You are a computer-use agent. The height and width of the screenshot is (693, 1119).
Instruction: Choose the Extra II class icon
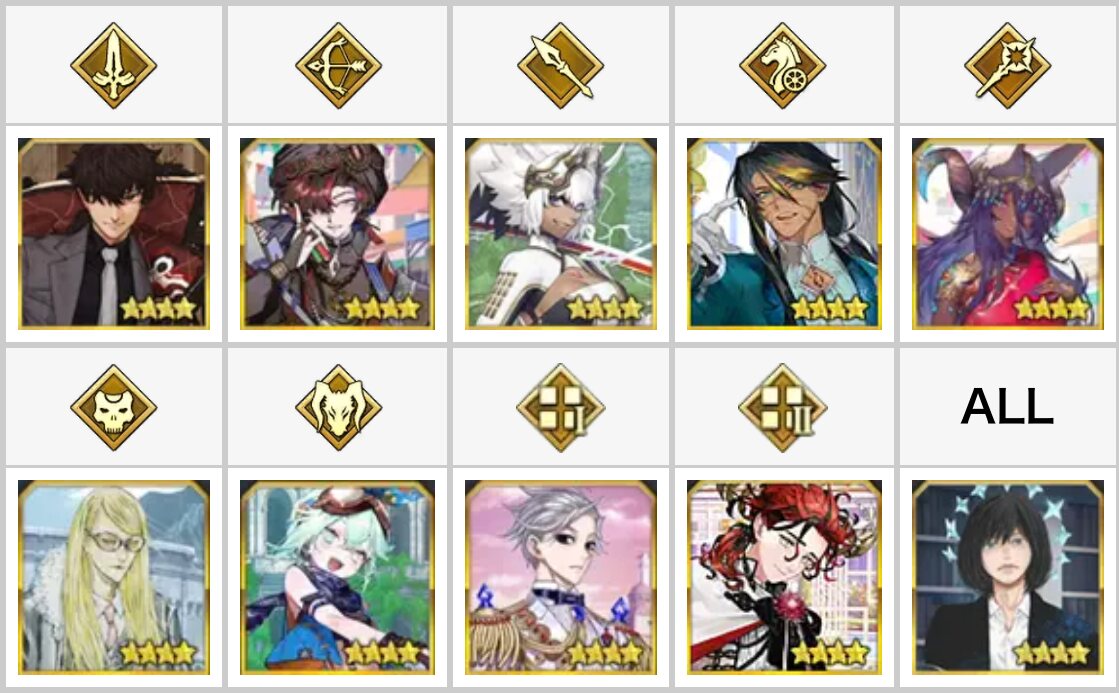(x=783, y=408)
